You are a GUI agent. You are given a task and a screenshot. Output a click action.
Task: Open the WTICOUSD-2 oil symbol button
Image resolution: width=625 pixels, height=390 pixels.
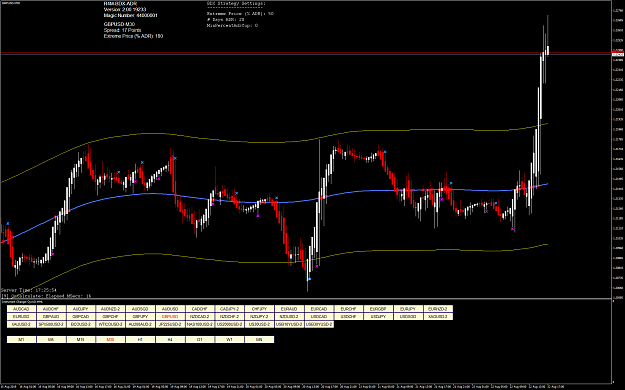(111, 325)
